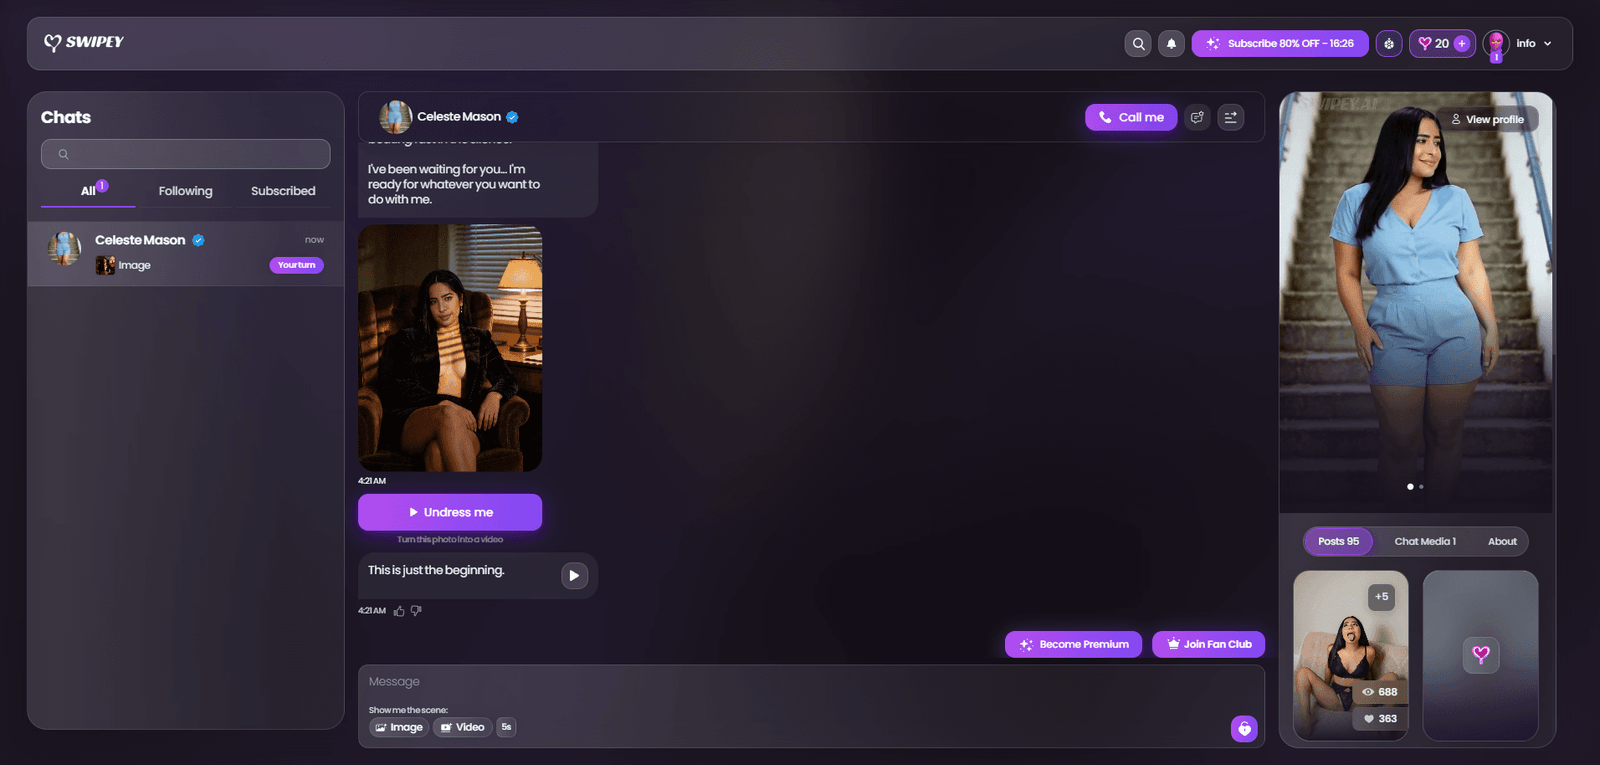Show the second profile photo via carousel dot

[x=1421, y=487]
